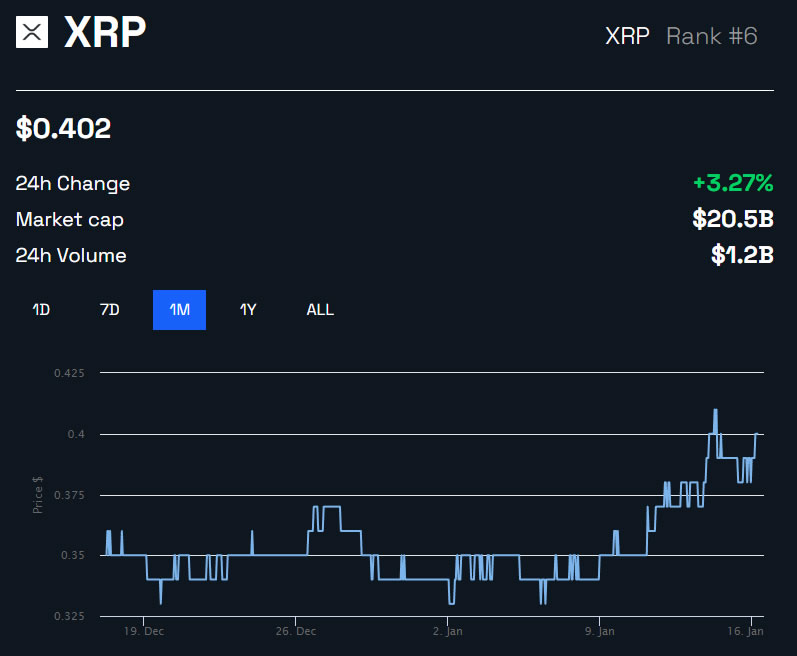
Task: Click the chart peak near 0.41
Action: pos(715,410)
